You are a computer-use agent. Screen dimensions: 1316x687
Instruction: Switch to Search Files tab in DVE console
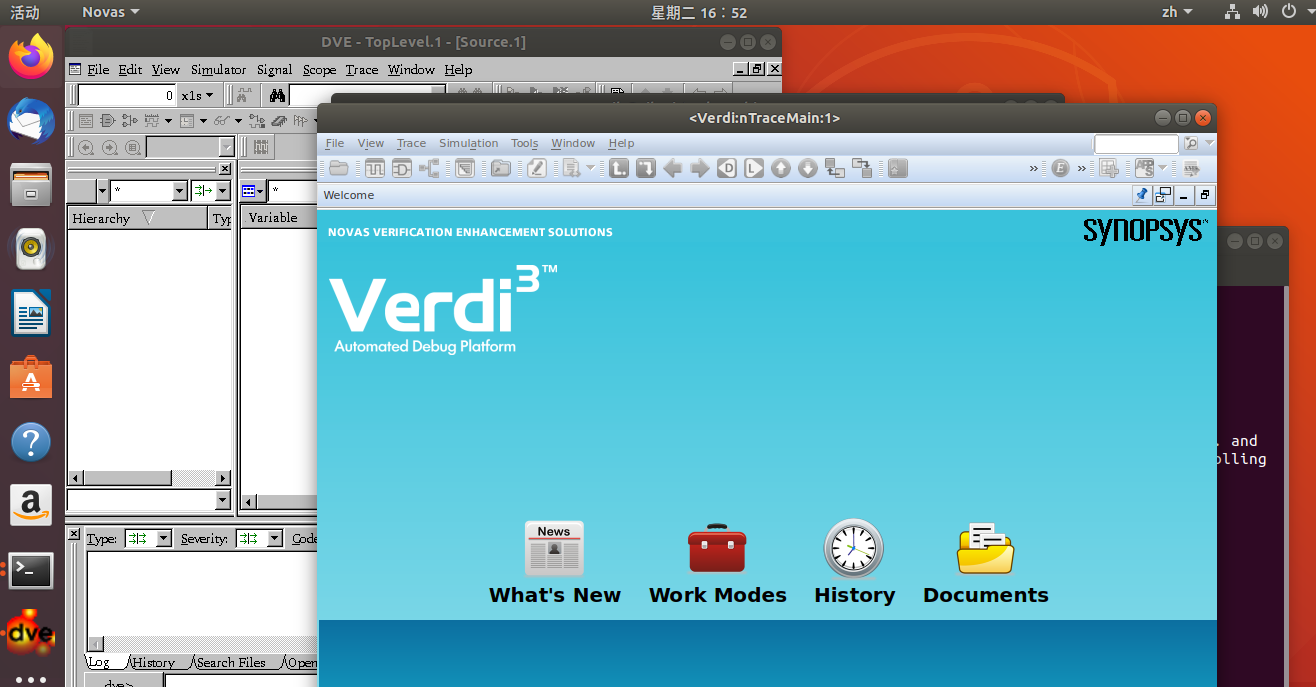click(x=231, y=662)
